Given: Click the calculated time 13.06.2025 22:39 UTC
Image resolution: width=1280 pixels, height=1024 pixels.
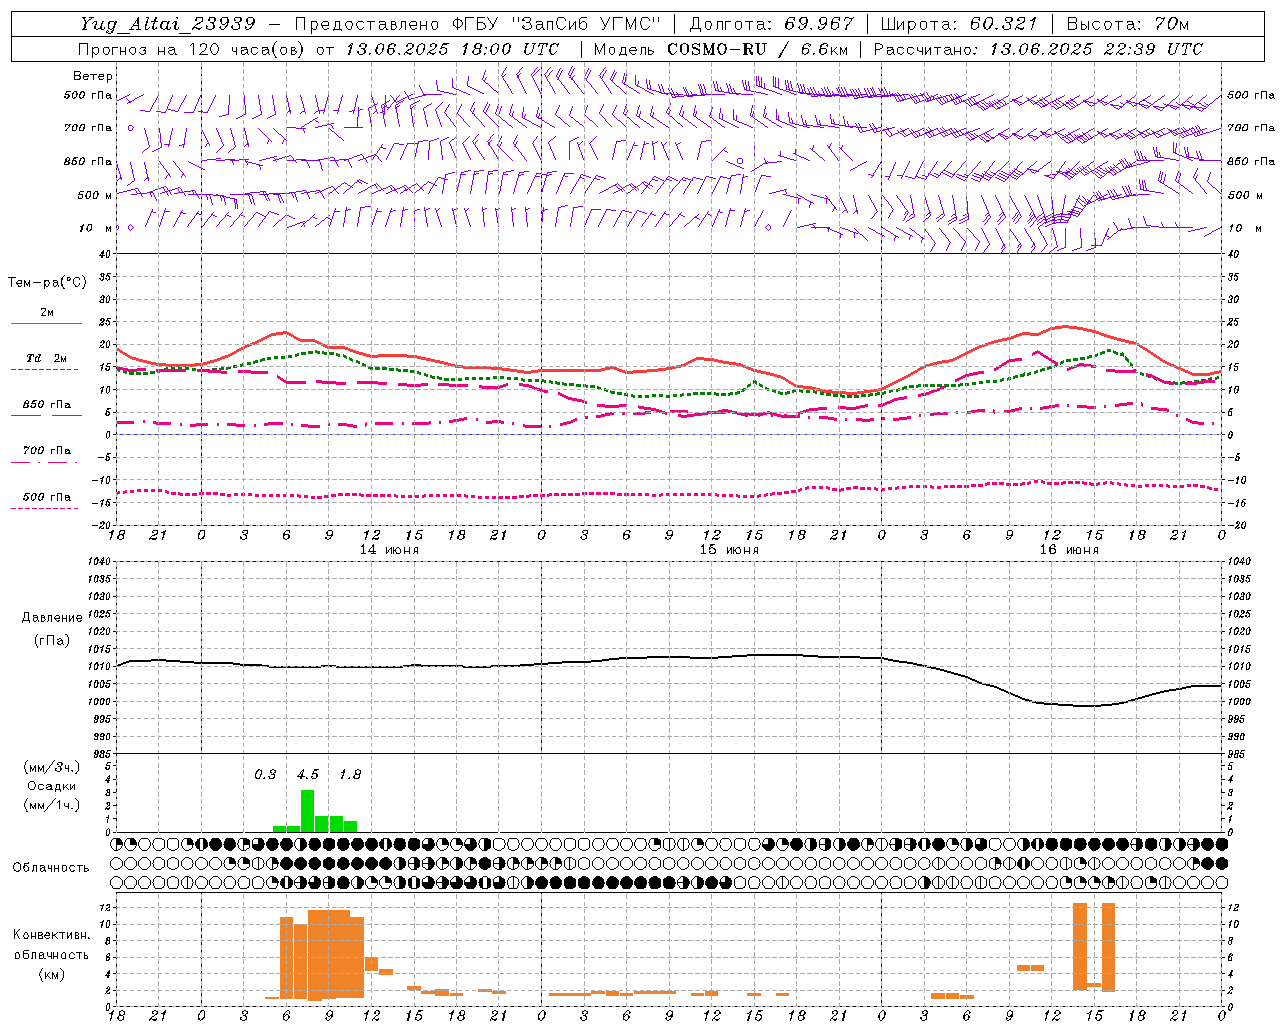Looking at the screenshot, I should tap(1096, 49).
